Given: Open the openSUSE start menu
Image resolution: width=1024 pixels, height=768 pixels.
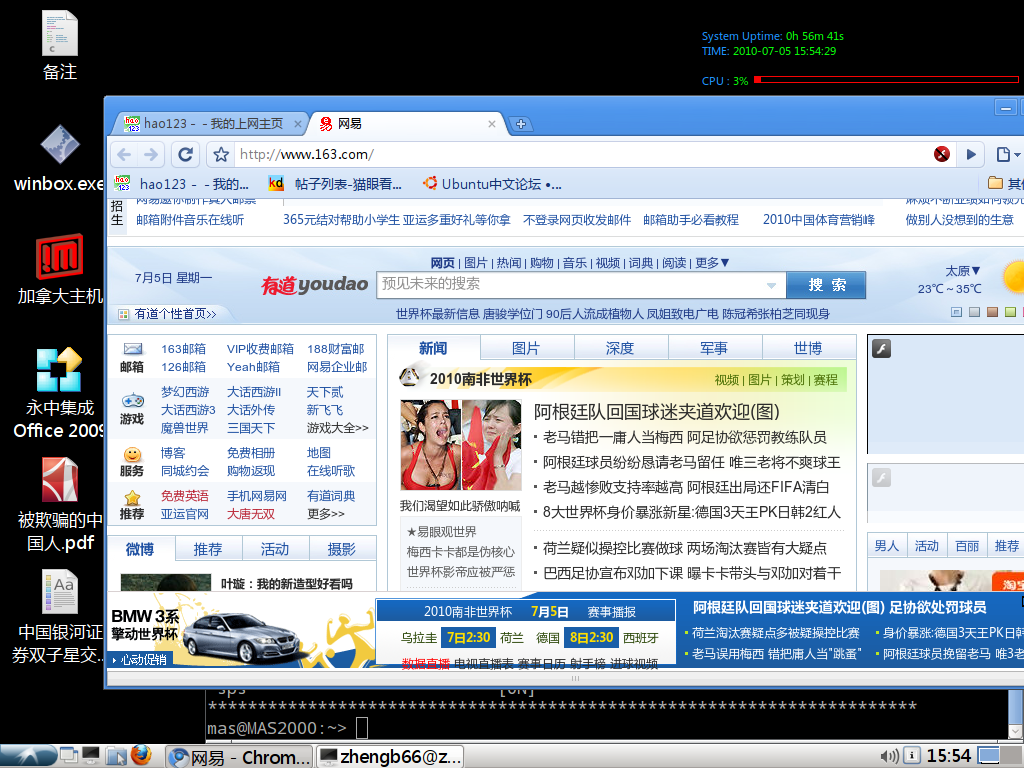Looking at the screenshot, I should (26, 756).
